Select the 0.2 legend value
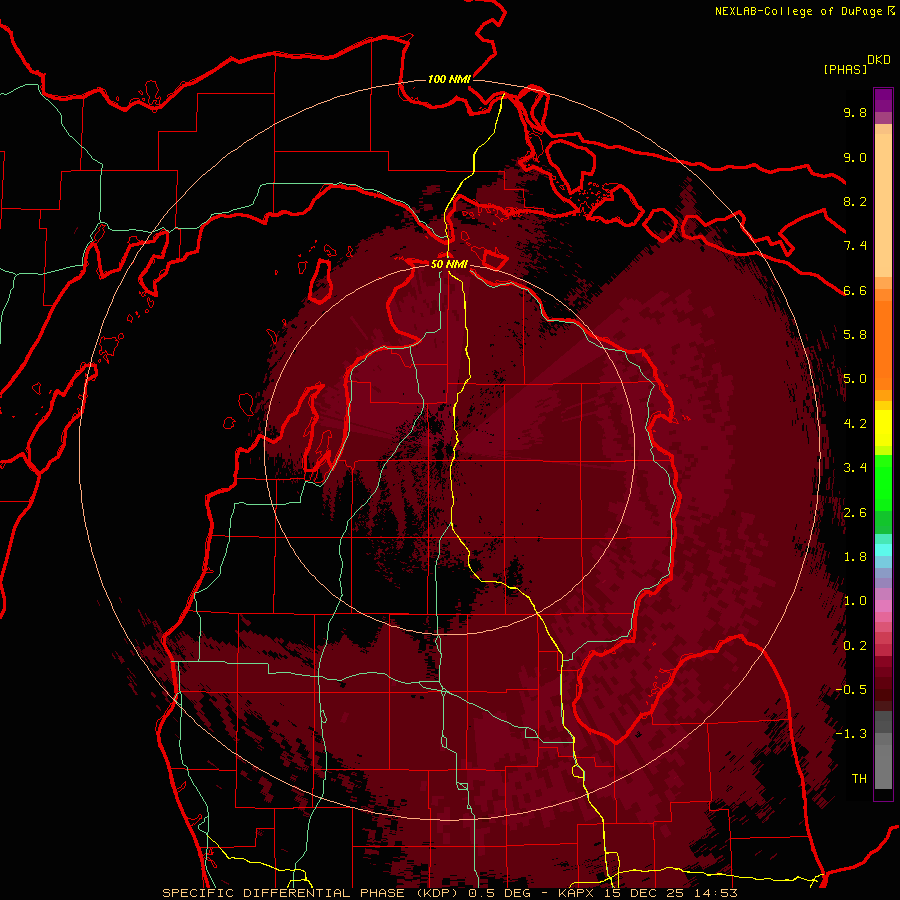900x900 pixels. pyautogui.click(x=855, y=646)
